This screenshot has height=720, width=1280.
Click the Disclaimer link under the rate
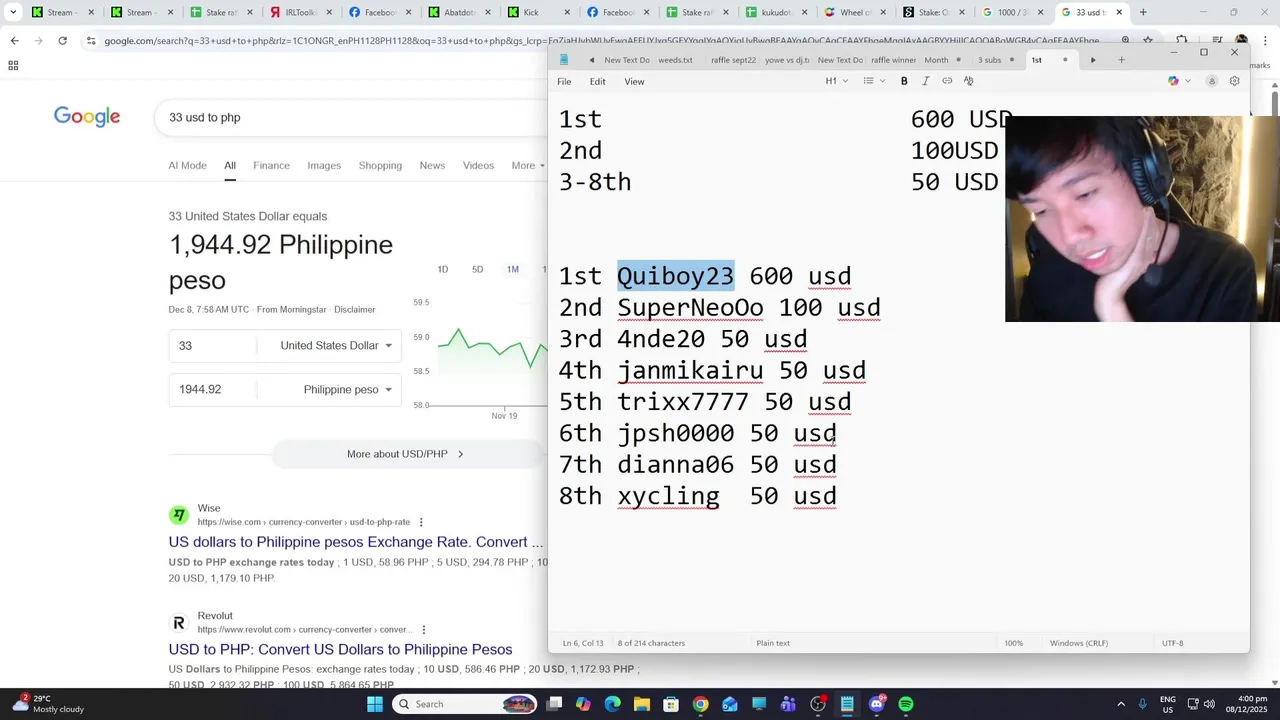355,310
